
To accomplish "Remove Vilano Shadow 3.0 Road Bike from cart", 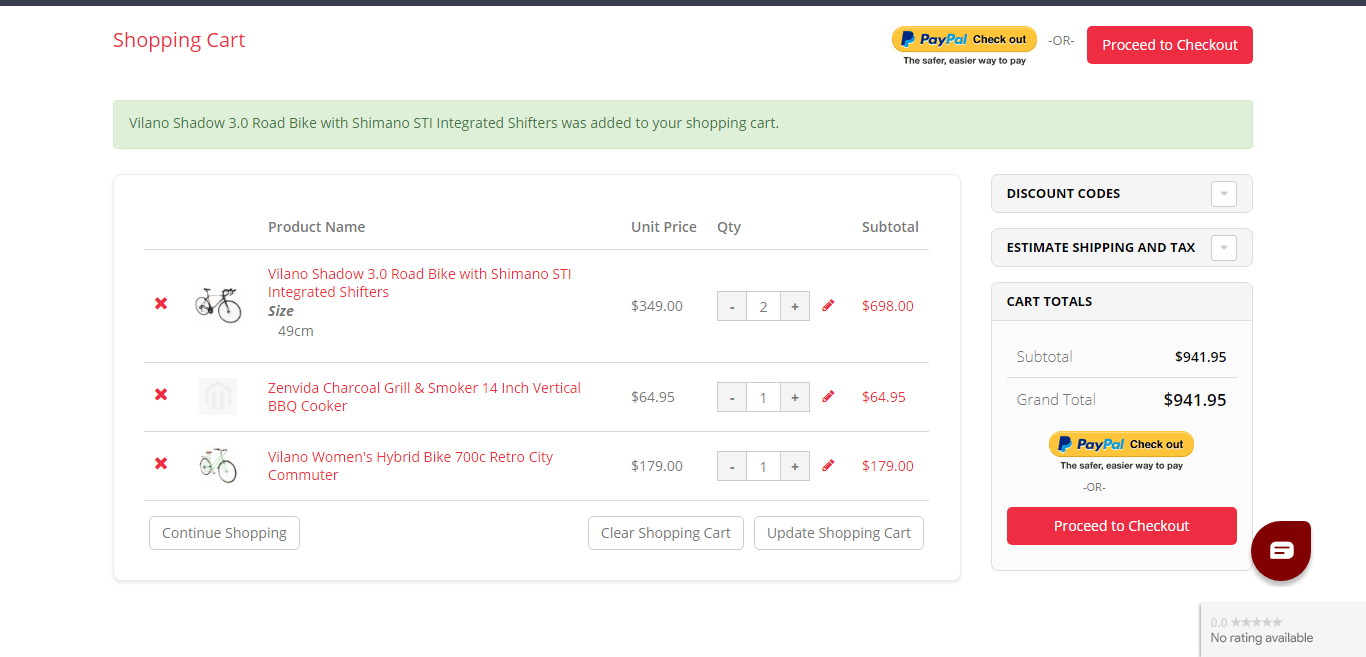I will tap(161, 303).
